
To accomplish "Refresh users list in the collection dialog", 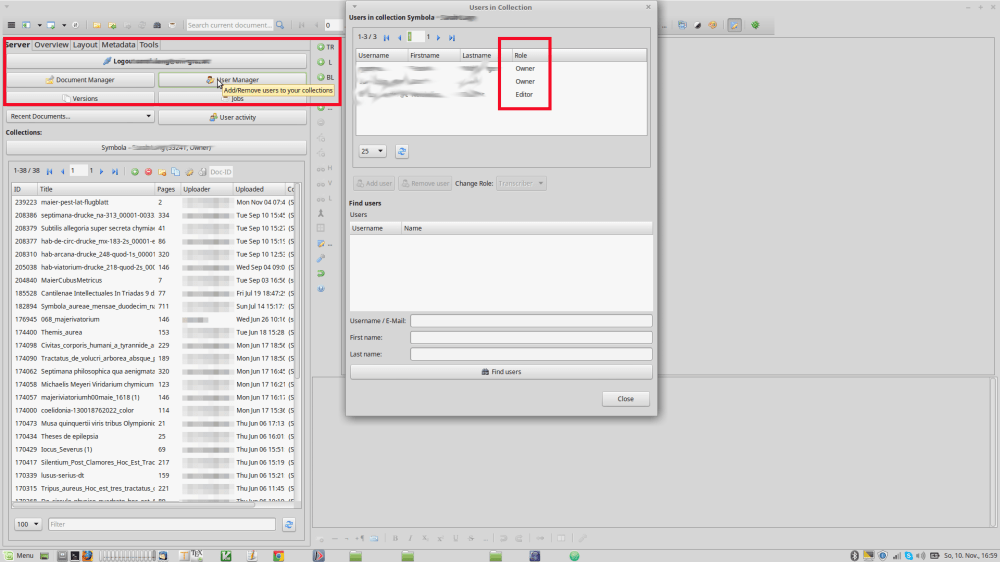I will coord(402,151).
